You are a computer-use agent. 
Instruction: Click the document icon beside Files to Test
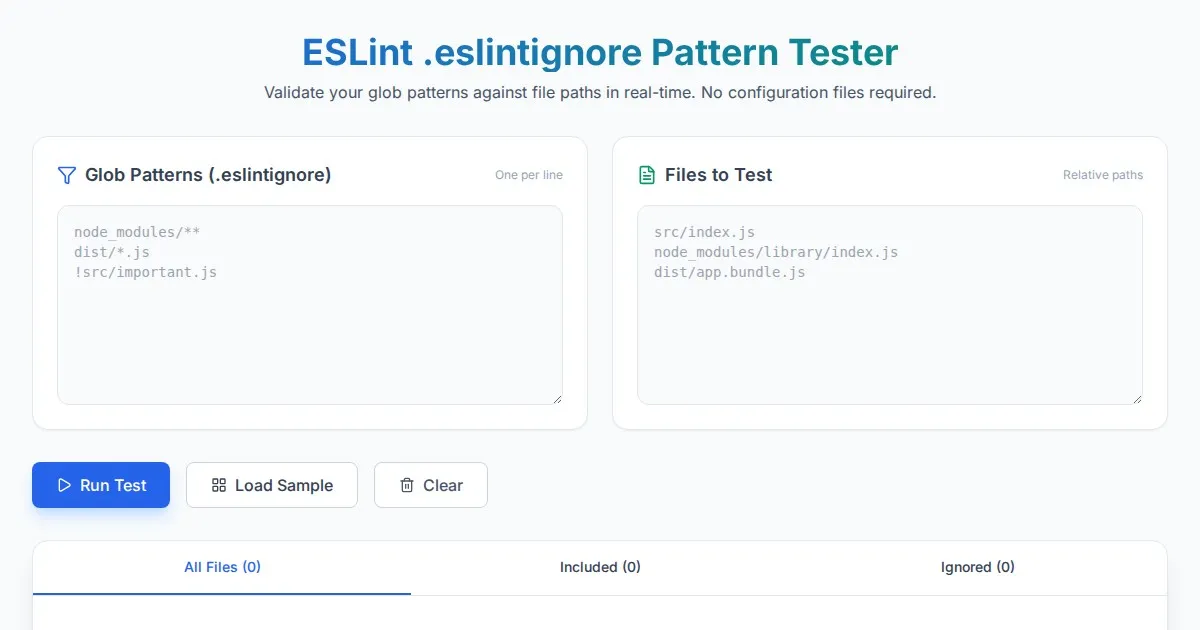point(647,175)
